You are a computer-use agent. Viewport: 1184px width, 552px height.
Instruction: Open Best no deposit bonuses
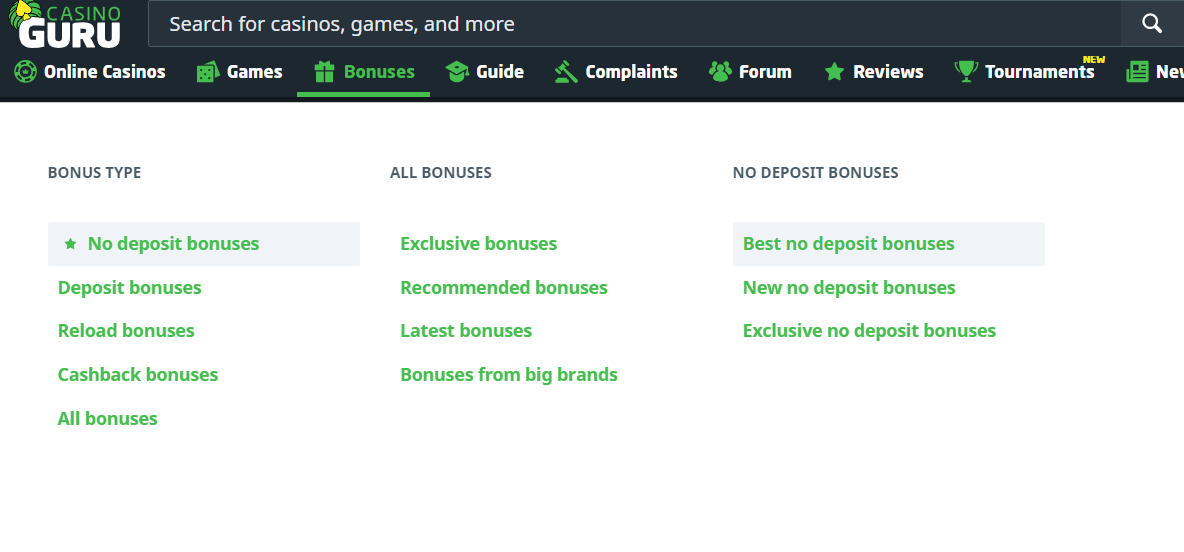click(x=848, y=244)
